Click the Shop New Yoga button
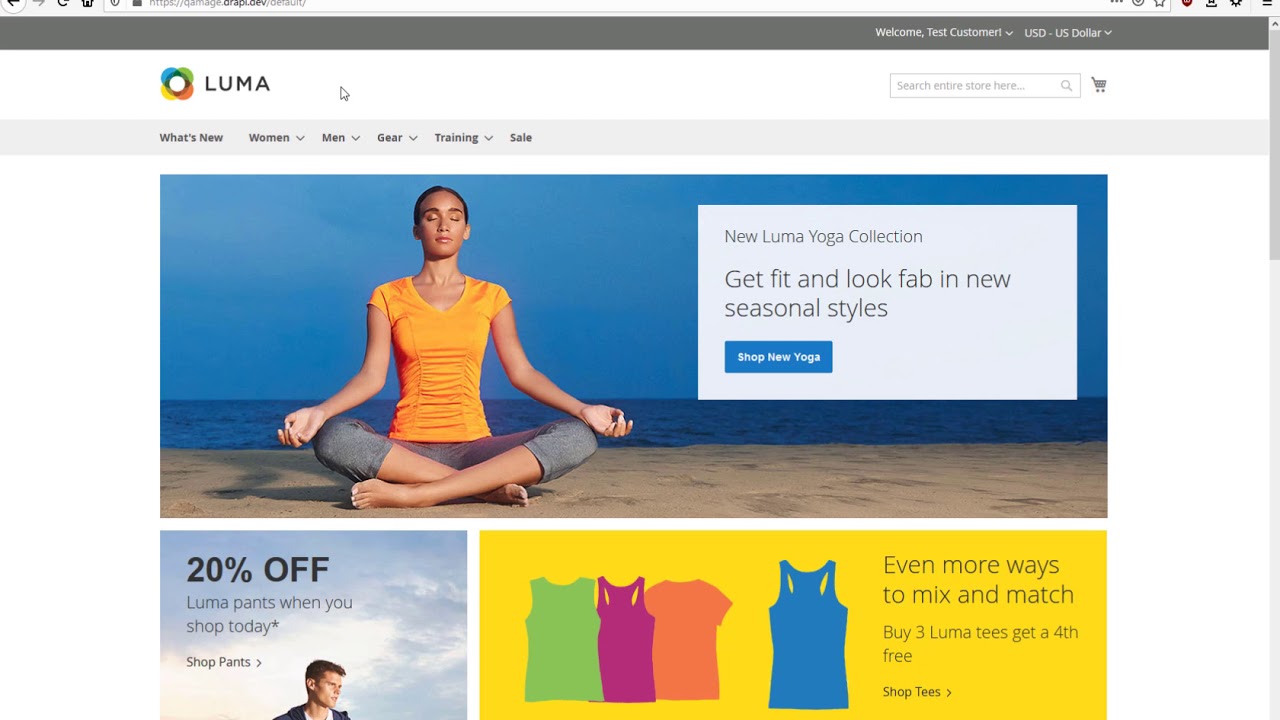Screen dimensions: 1280x720 click(778, 357)
